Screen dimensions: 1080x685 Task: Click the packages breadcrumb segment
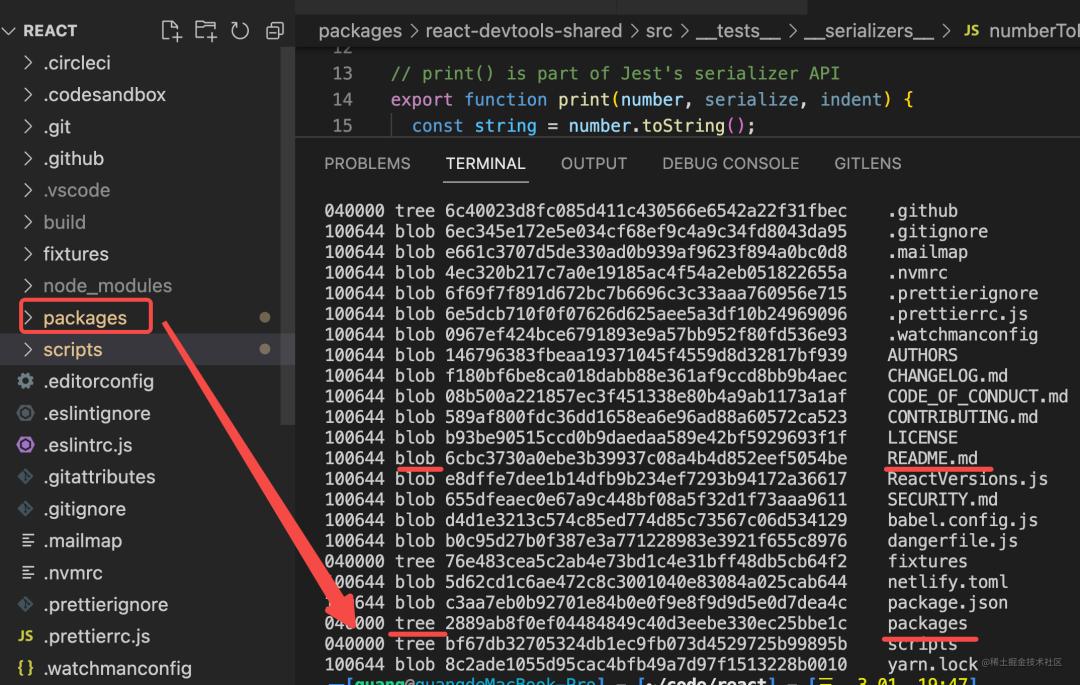click(x=360, y=31)
